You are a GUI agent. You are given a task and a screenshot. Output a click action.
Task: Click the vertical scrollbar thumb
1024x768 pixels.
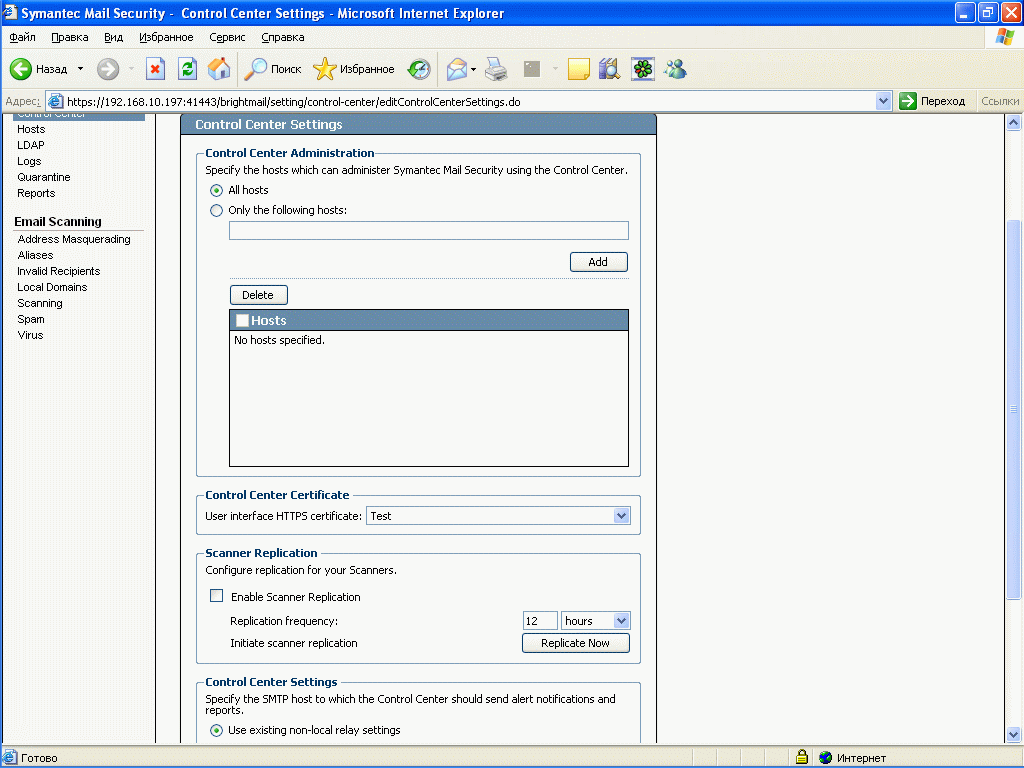(x=1013, y=409)
